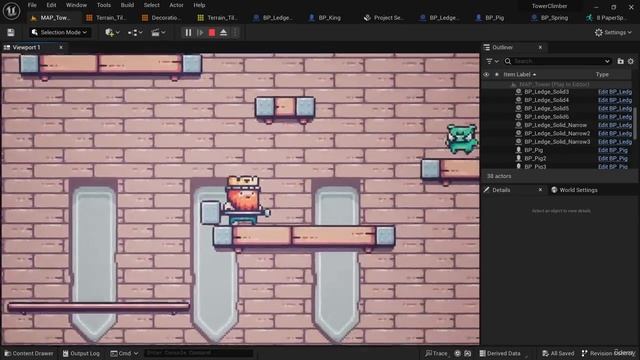
Task: Close the Details panel tab
Action: pos(540,190)
